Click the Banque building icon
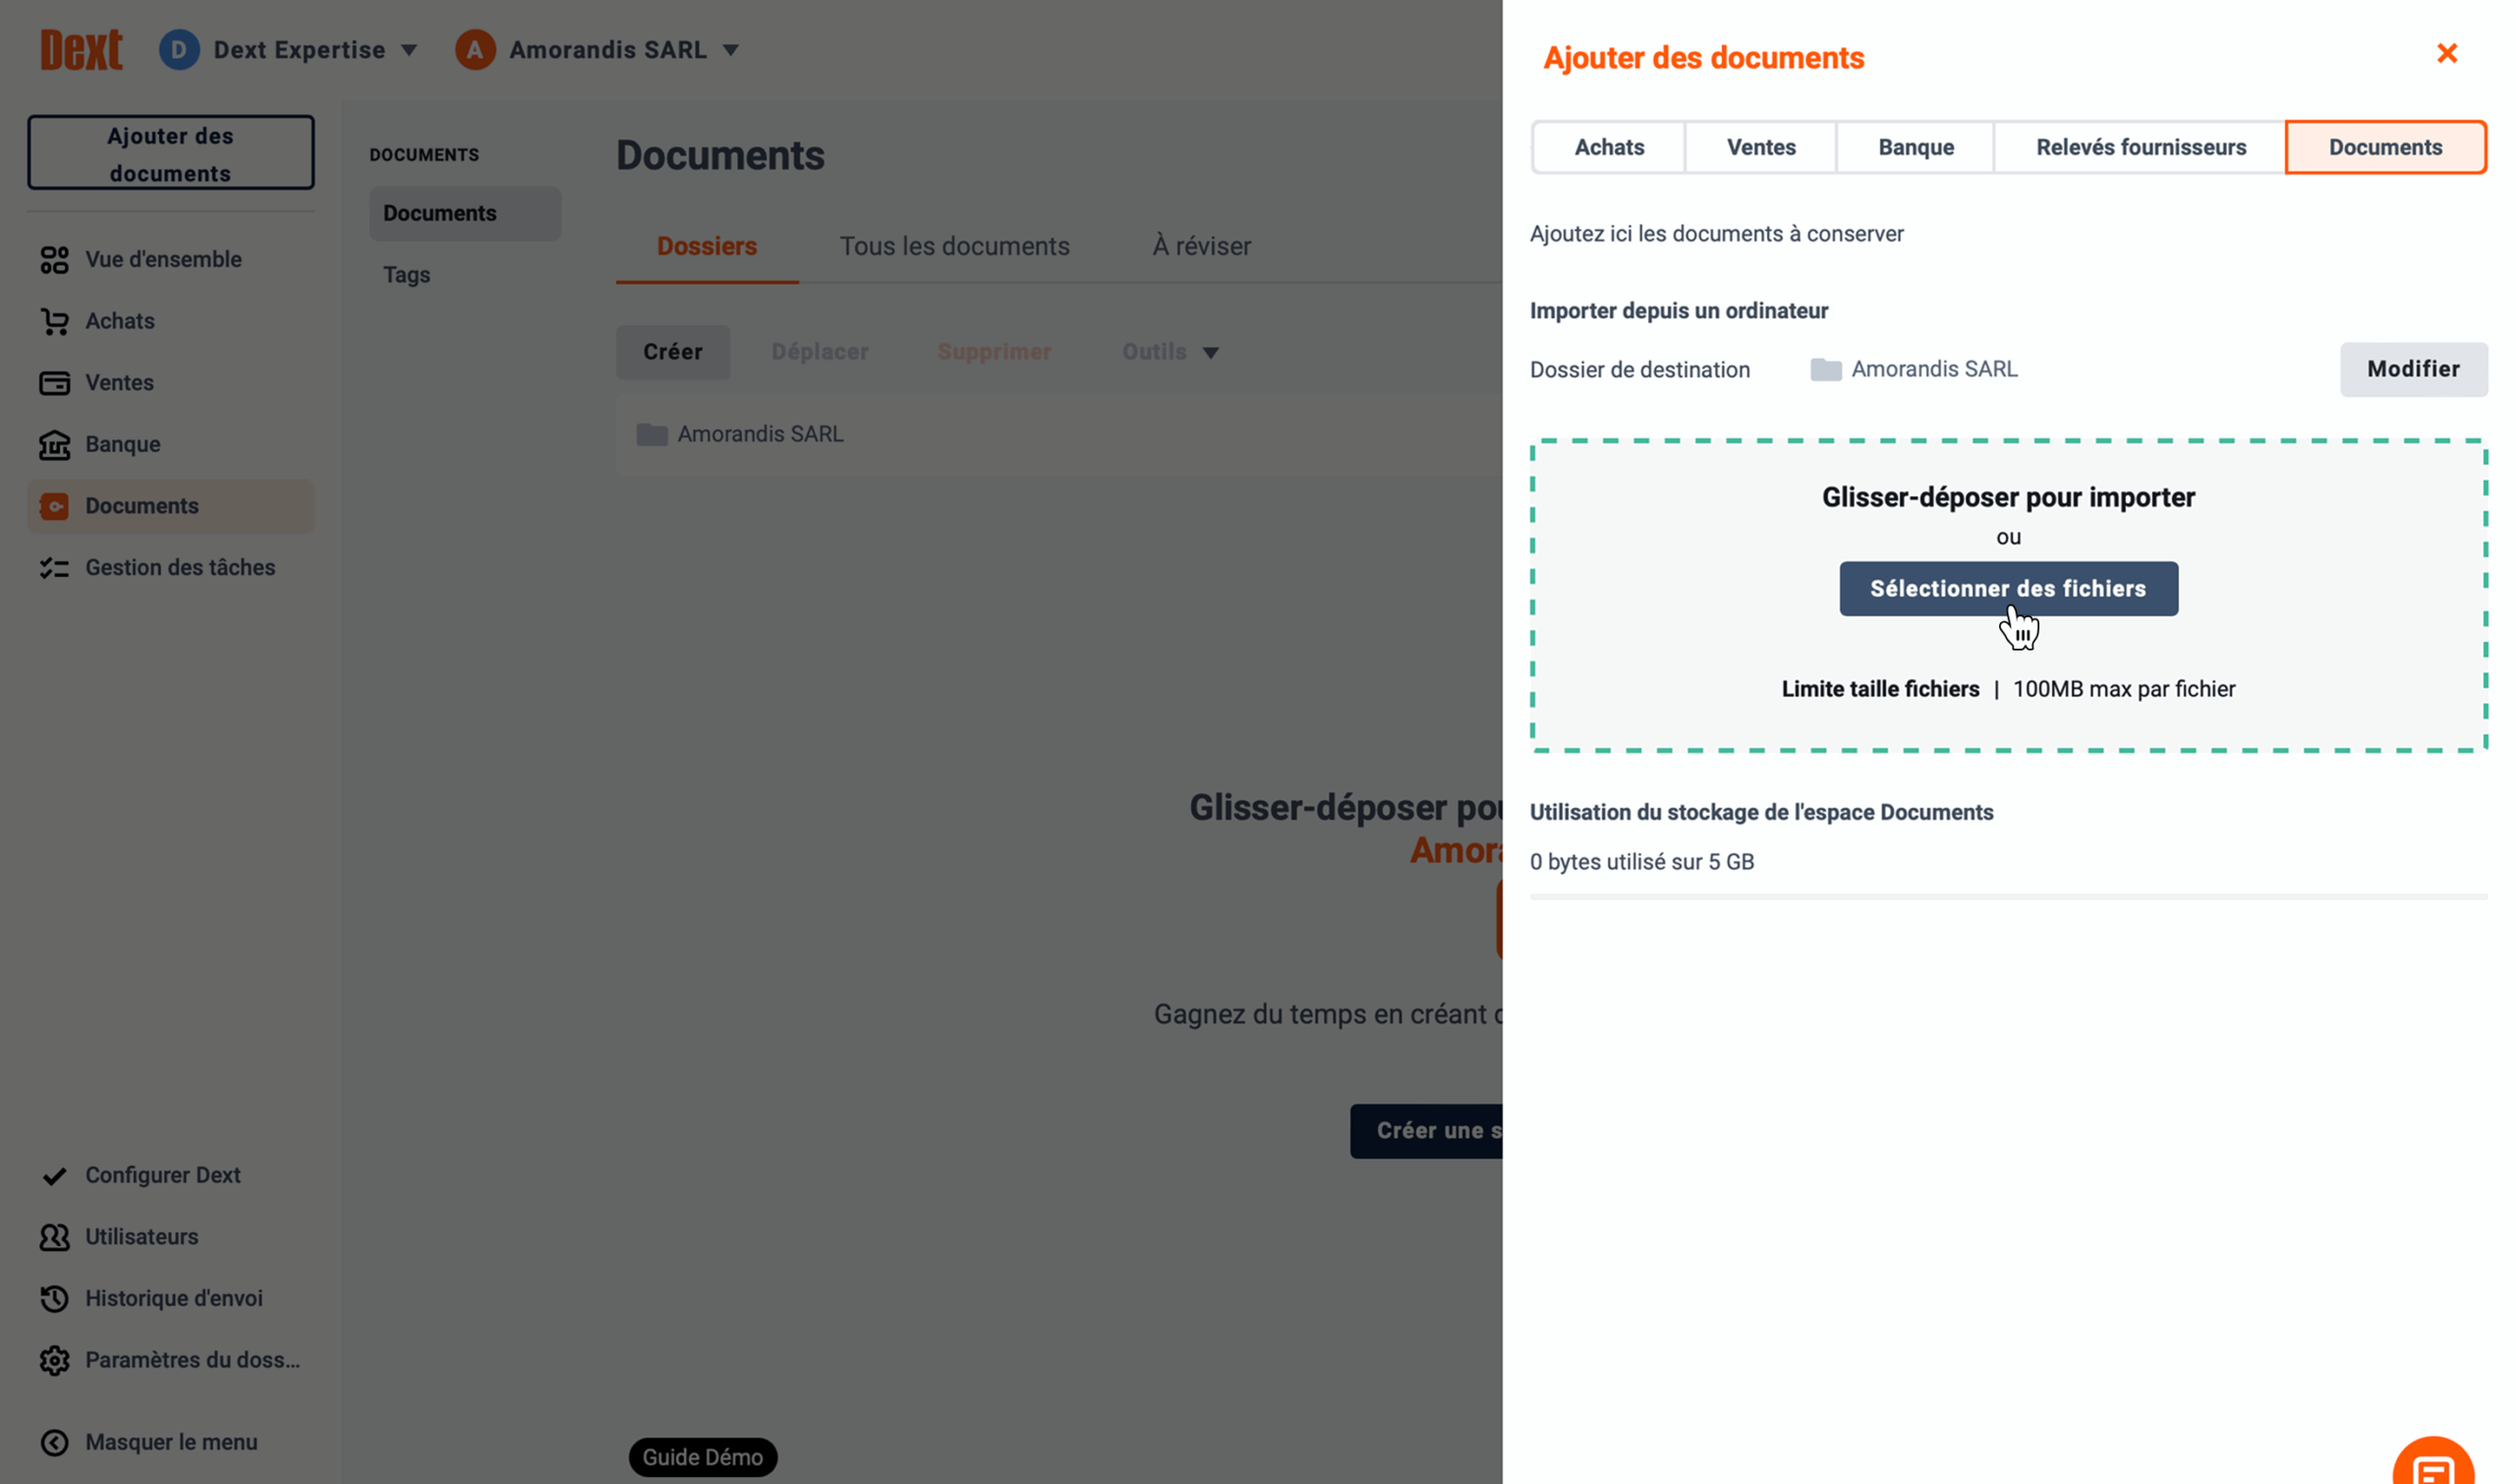The image size is (2516, 1484). point(54,445)
